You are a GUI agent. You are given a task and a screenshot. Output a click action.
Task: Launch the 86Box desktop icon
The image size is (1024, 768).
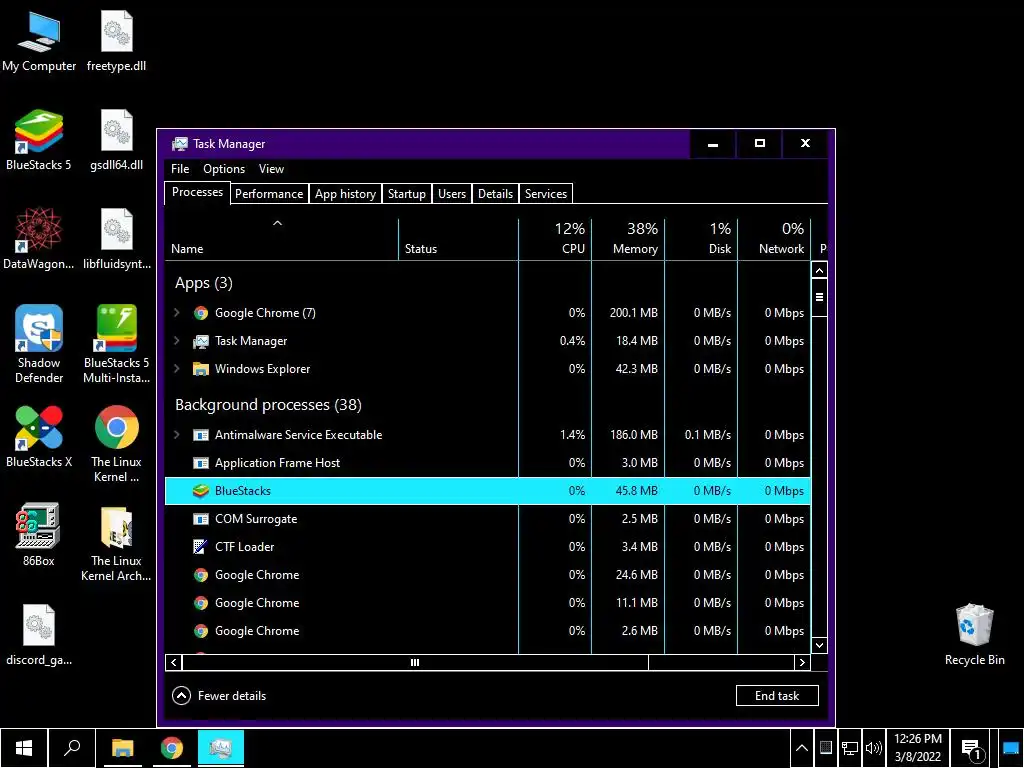tap(39, 534)
